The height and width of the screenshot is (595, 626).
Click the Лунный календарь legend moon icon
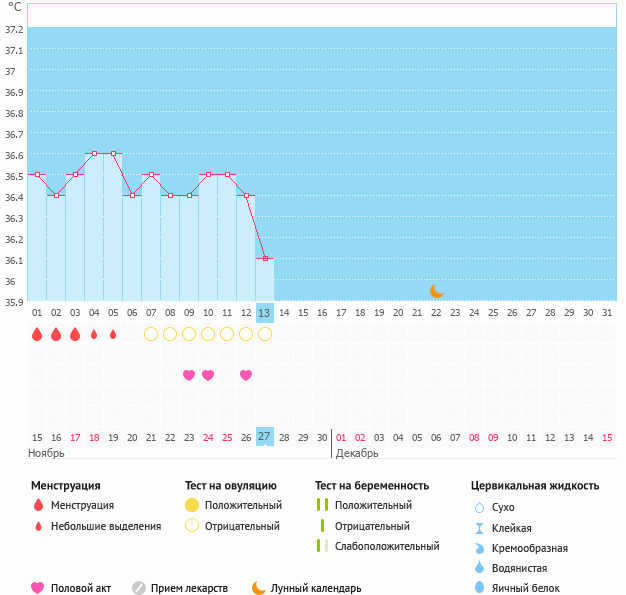point(259,588)
